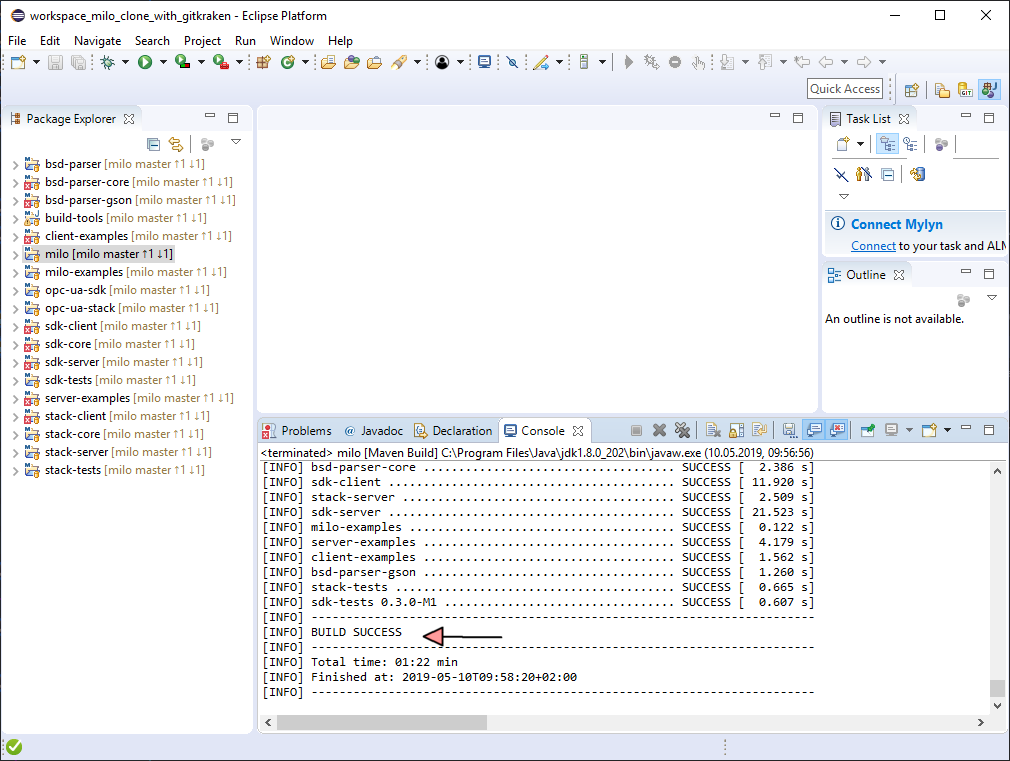This screenshot has height=761, width=1010.
Task: Clear the Console output
Action: pyautogui.click(x=712, y=431)
